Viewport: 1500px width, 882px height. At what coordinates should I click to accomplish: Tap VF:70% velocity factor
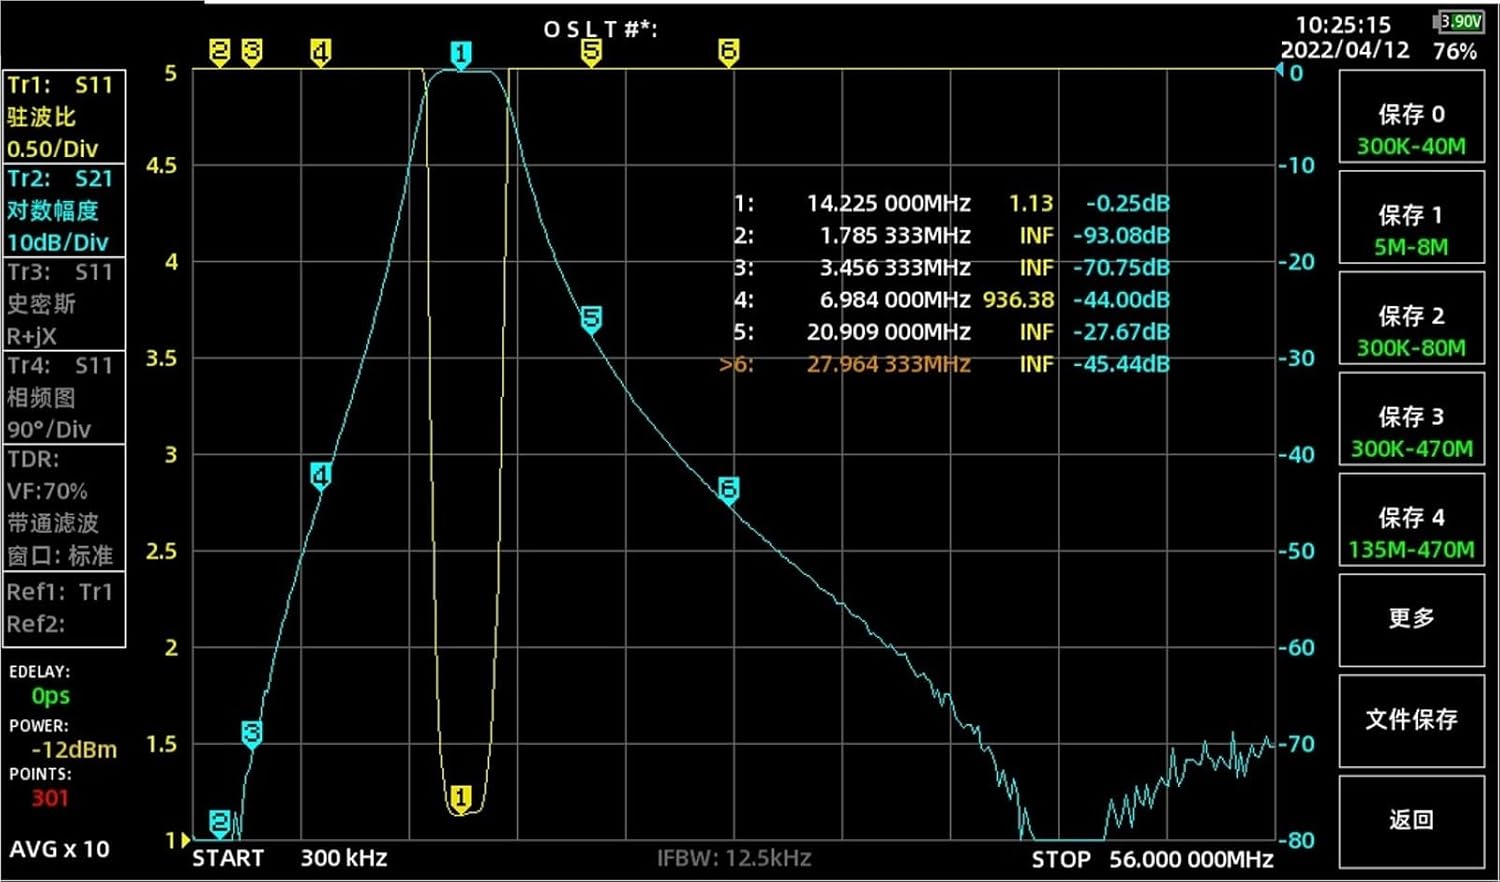[x=47, y=491]
